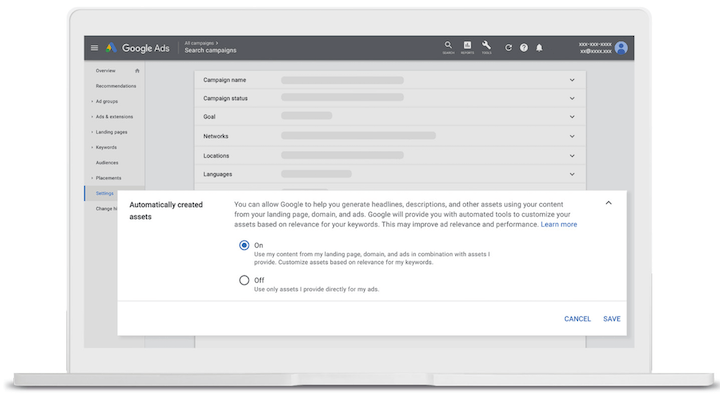The width and height of the screenshot is (720, 394).
Task: Open Settings in the sidebar
Action: [105, 193]
